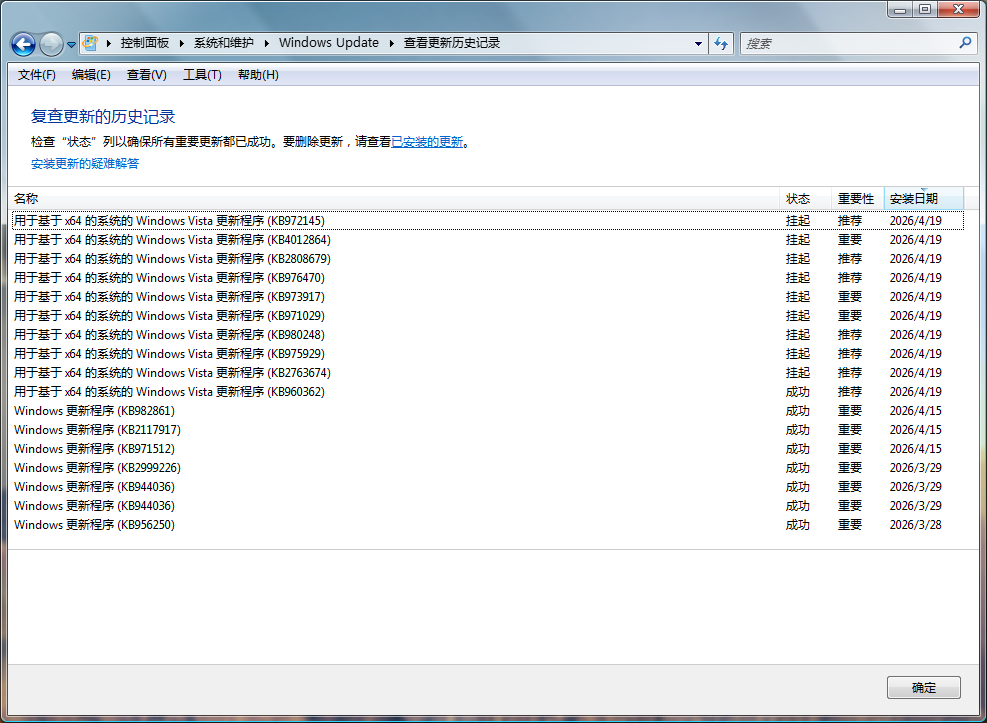This screenshot has height=723, width=987.
Task: Open the 工具(T) menu
Action: (x=202, y=75)
